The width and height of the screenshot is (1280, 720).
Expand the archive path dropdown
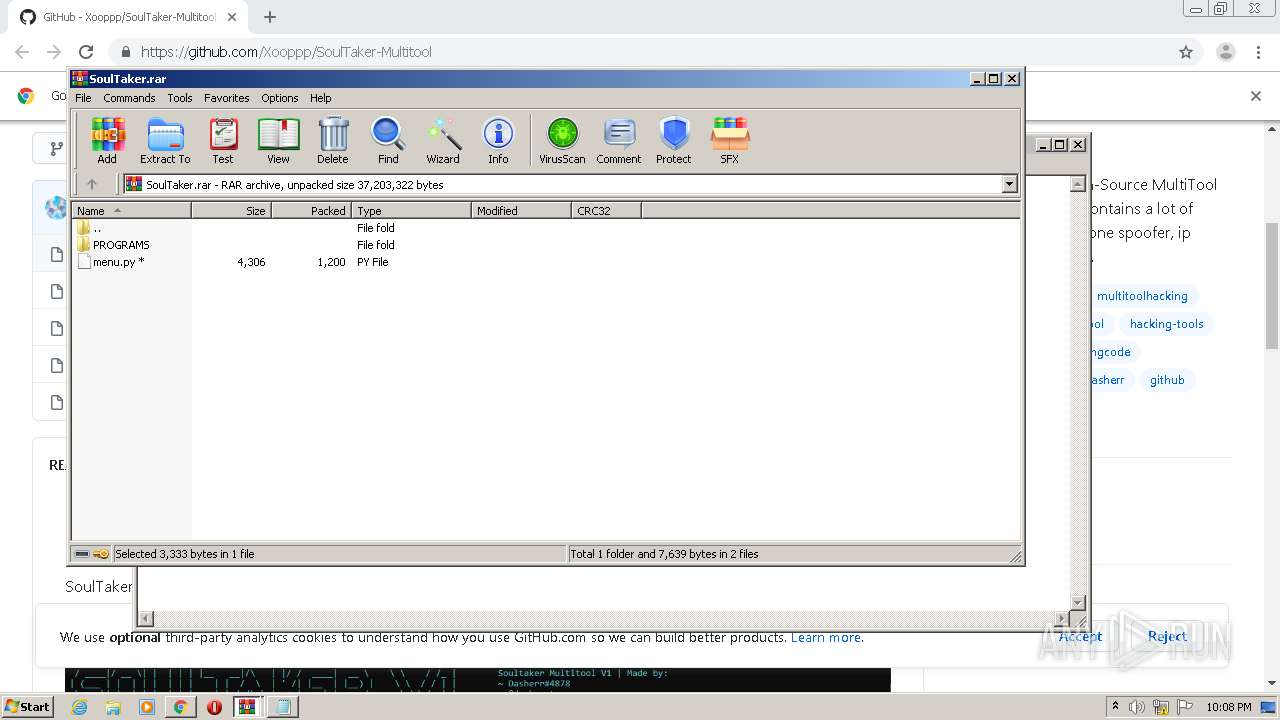click(x=1009, y=184)
